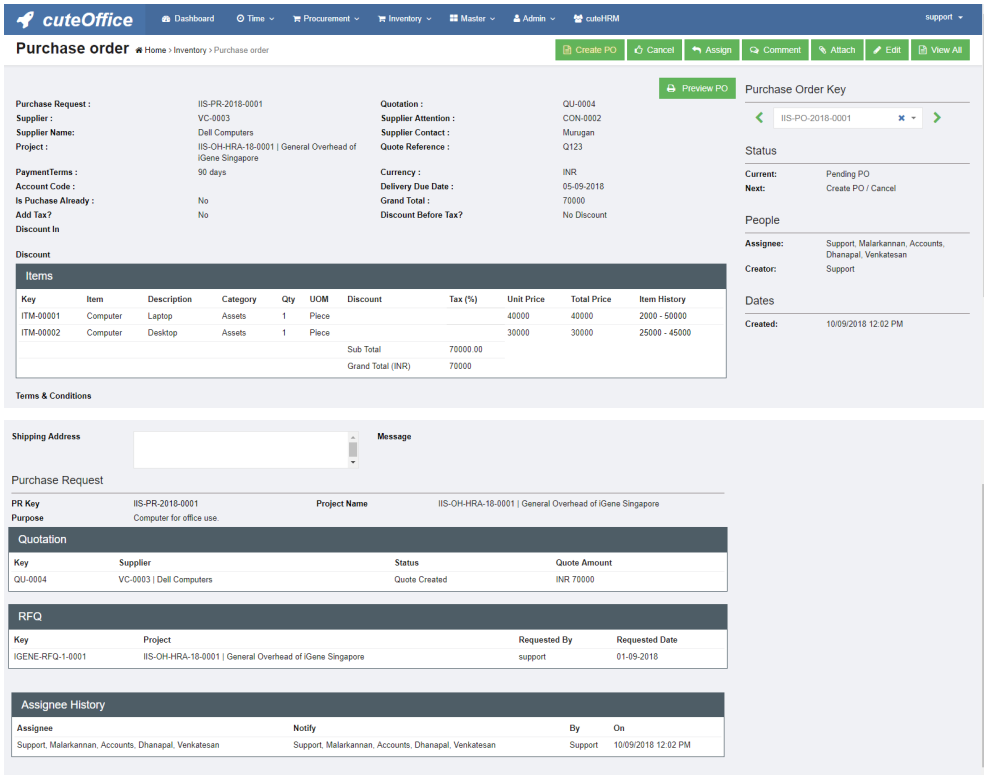The height and width of the screenshot is (775, 991).
Task: Open the Inventory menu
Action: [404, 18]
